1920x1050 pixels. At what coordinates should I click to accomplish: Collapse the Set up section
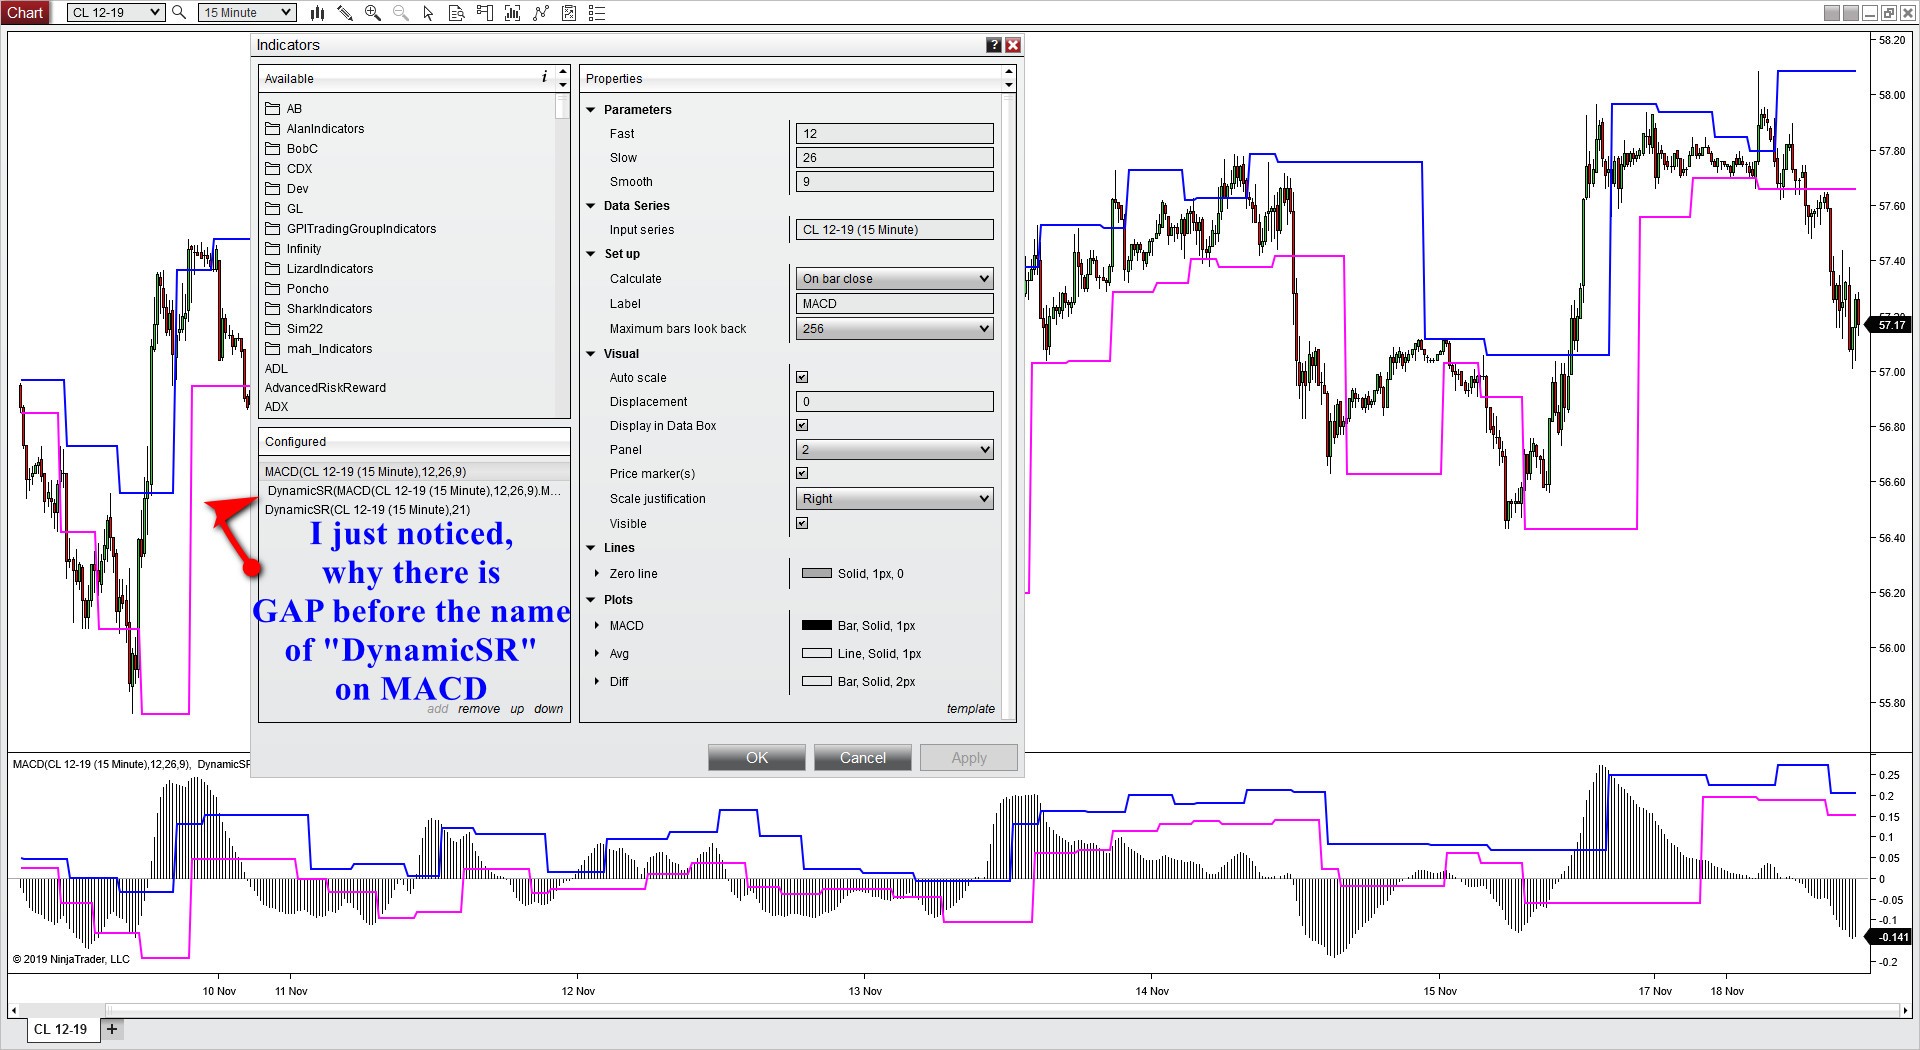[591, 253]
